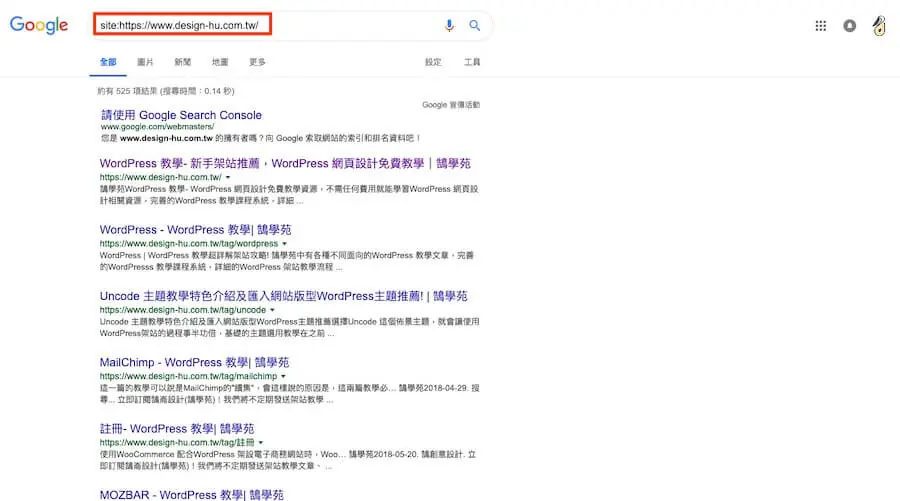Click the homepage green URL under first result
Viewport: 900px width, 501px height.
point(161,177)
